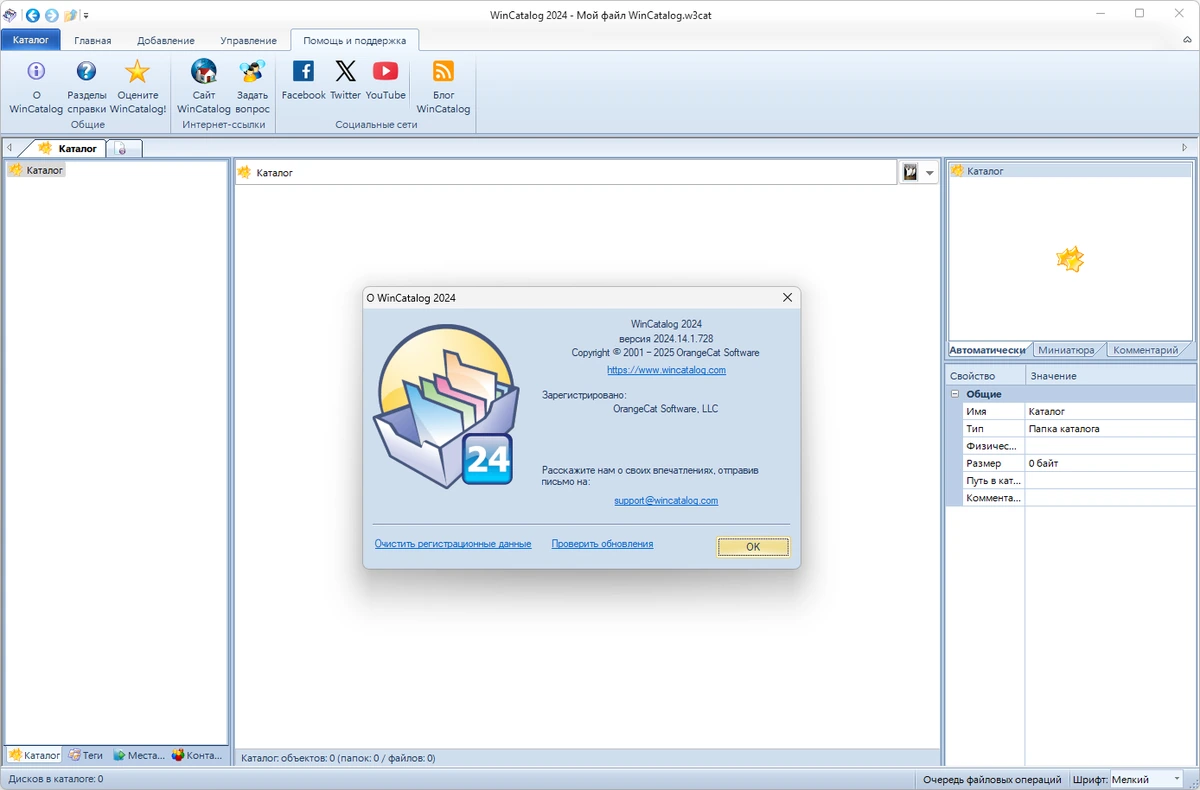Open the https://www.wincatalog.com link
This screenshot has height=790, width=1200.
(x=666, y=370)
